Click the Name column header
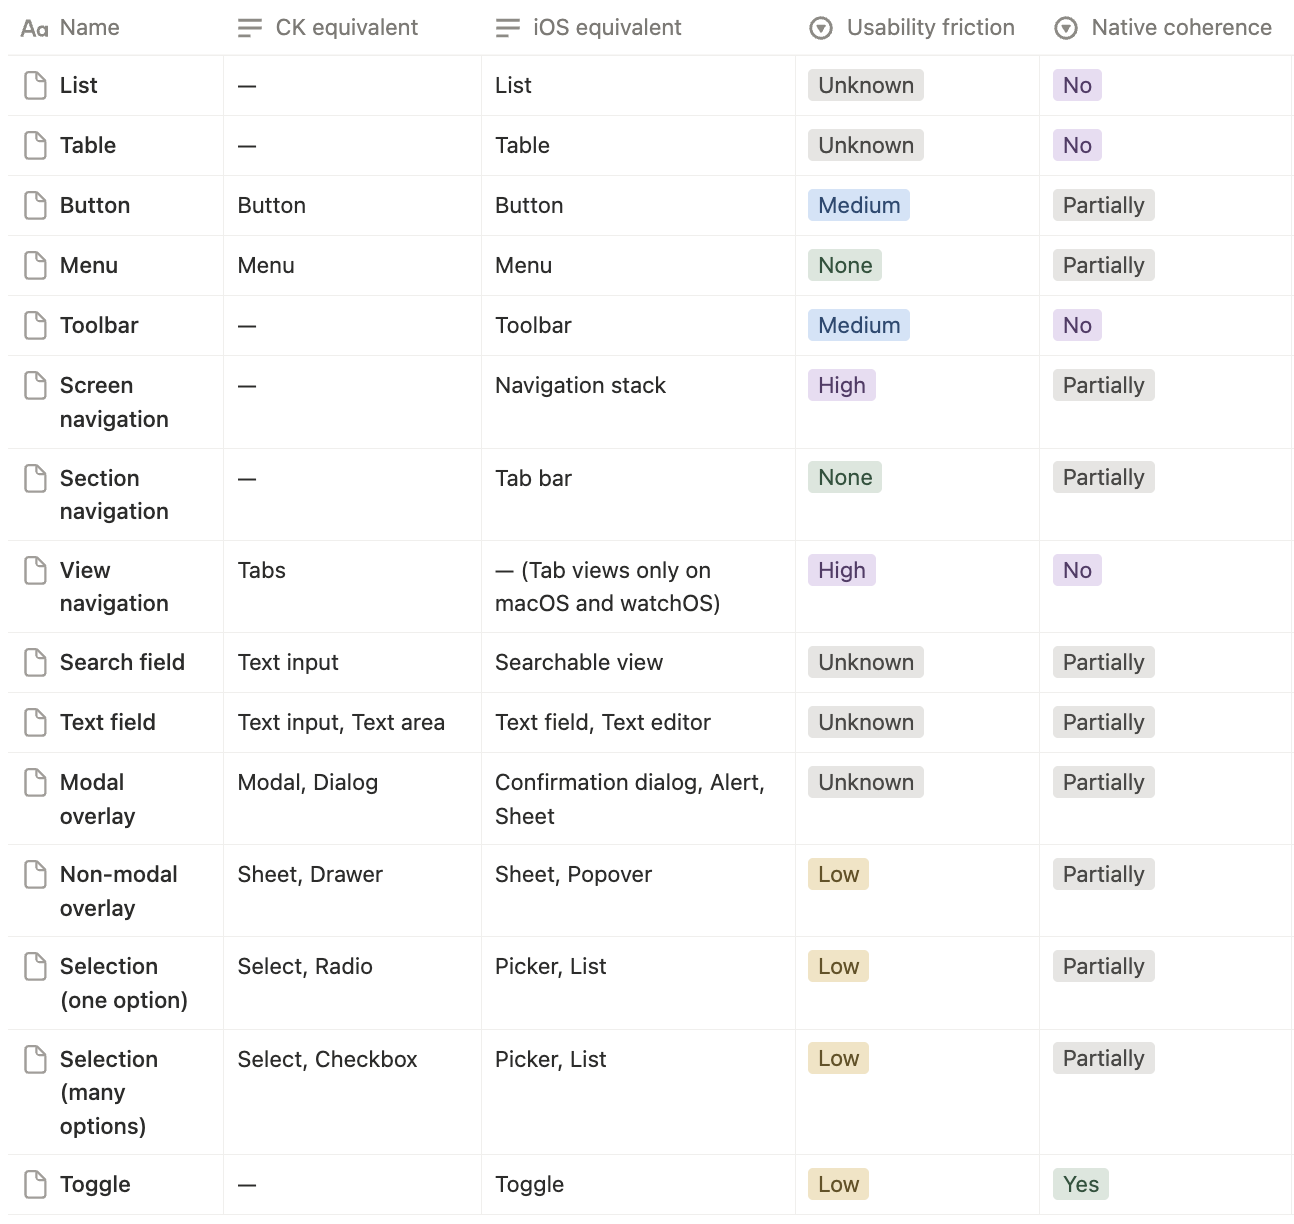Image resolution: width=1294 pixels, height=1224 pixels. 88,27
